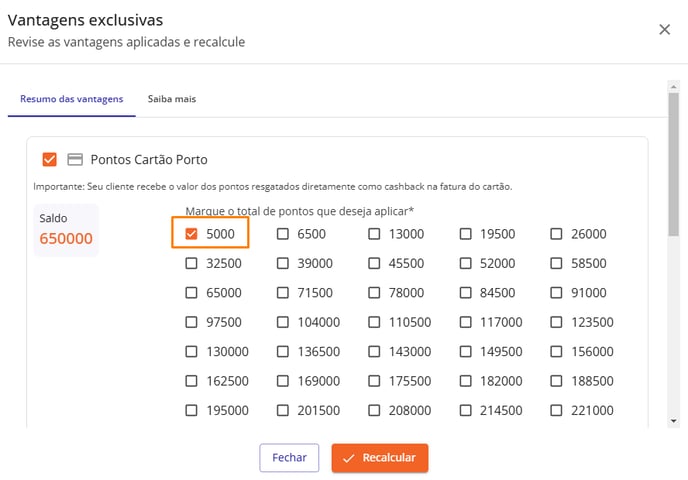Select the 6500 points checkbox
Image resolution: width=688 pixels, height=480 pixels.
[283, 234]
